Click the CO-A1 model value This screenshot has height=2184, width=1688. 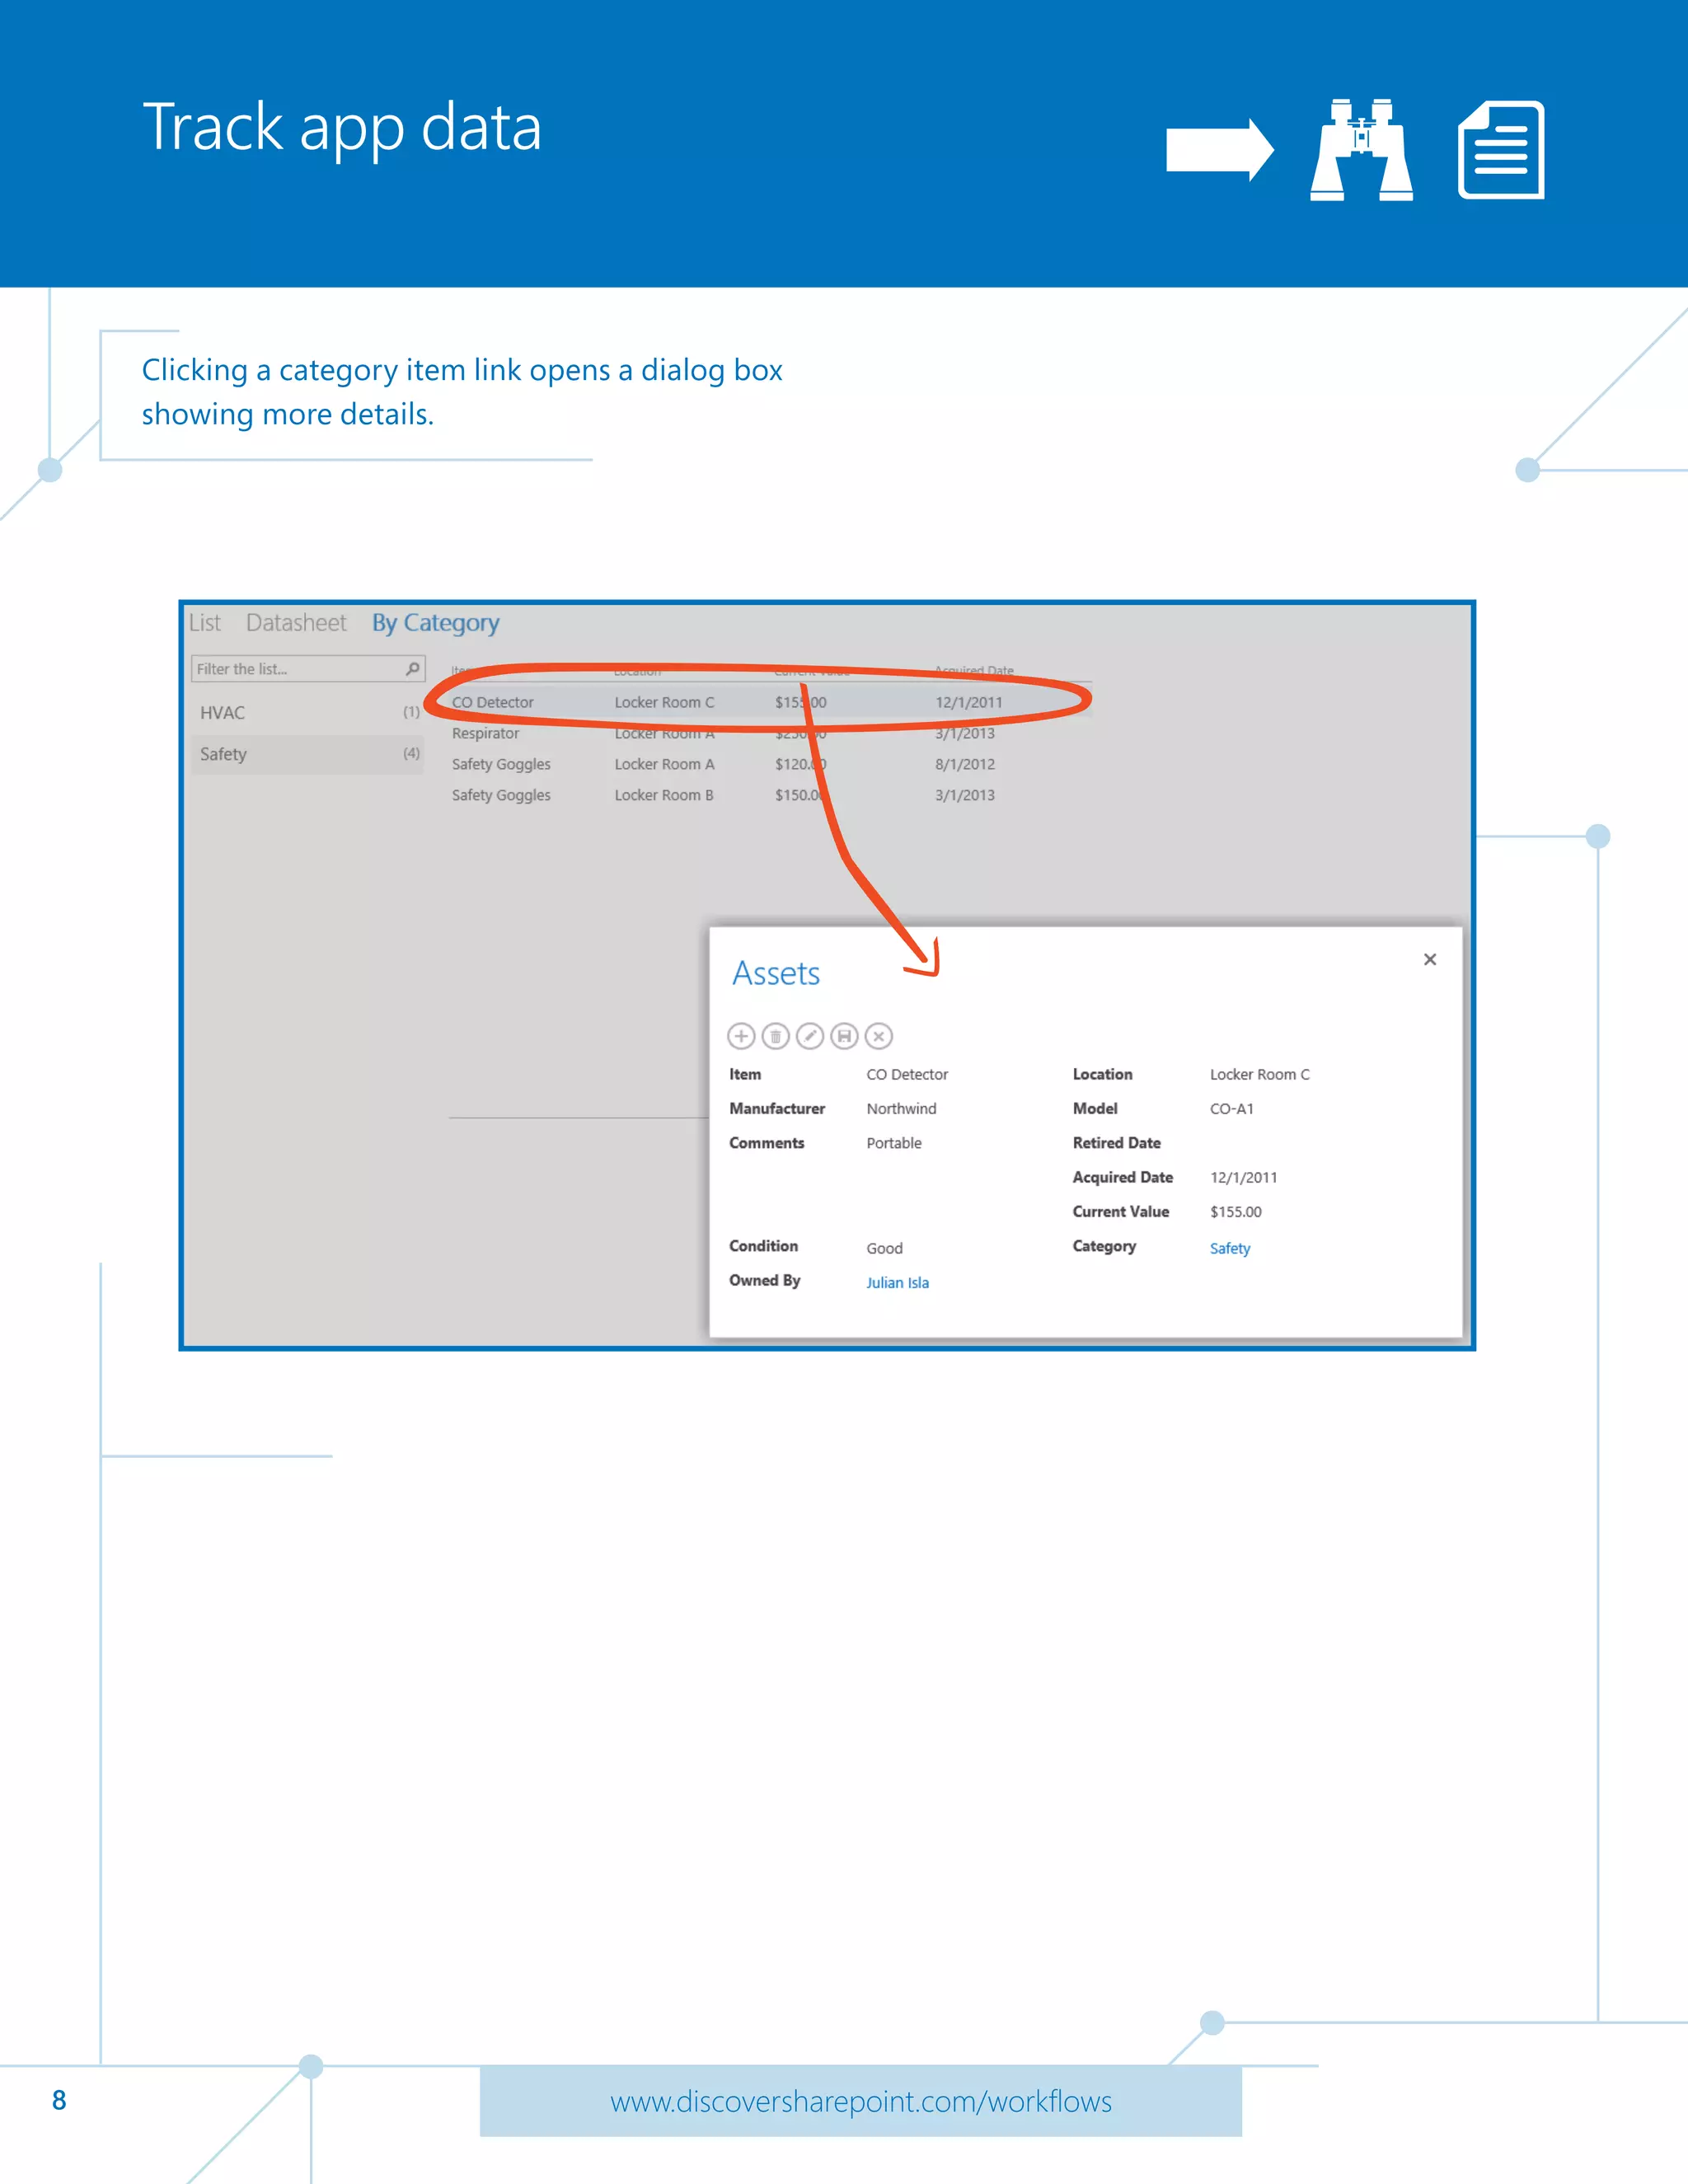[x=1231, y=1108]
